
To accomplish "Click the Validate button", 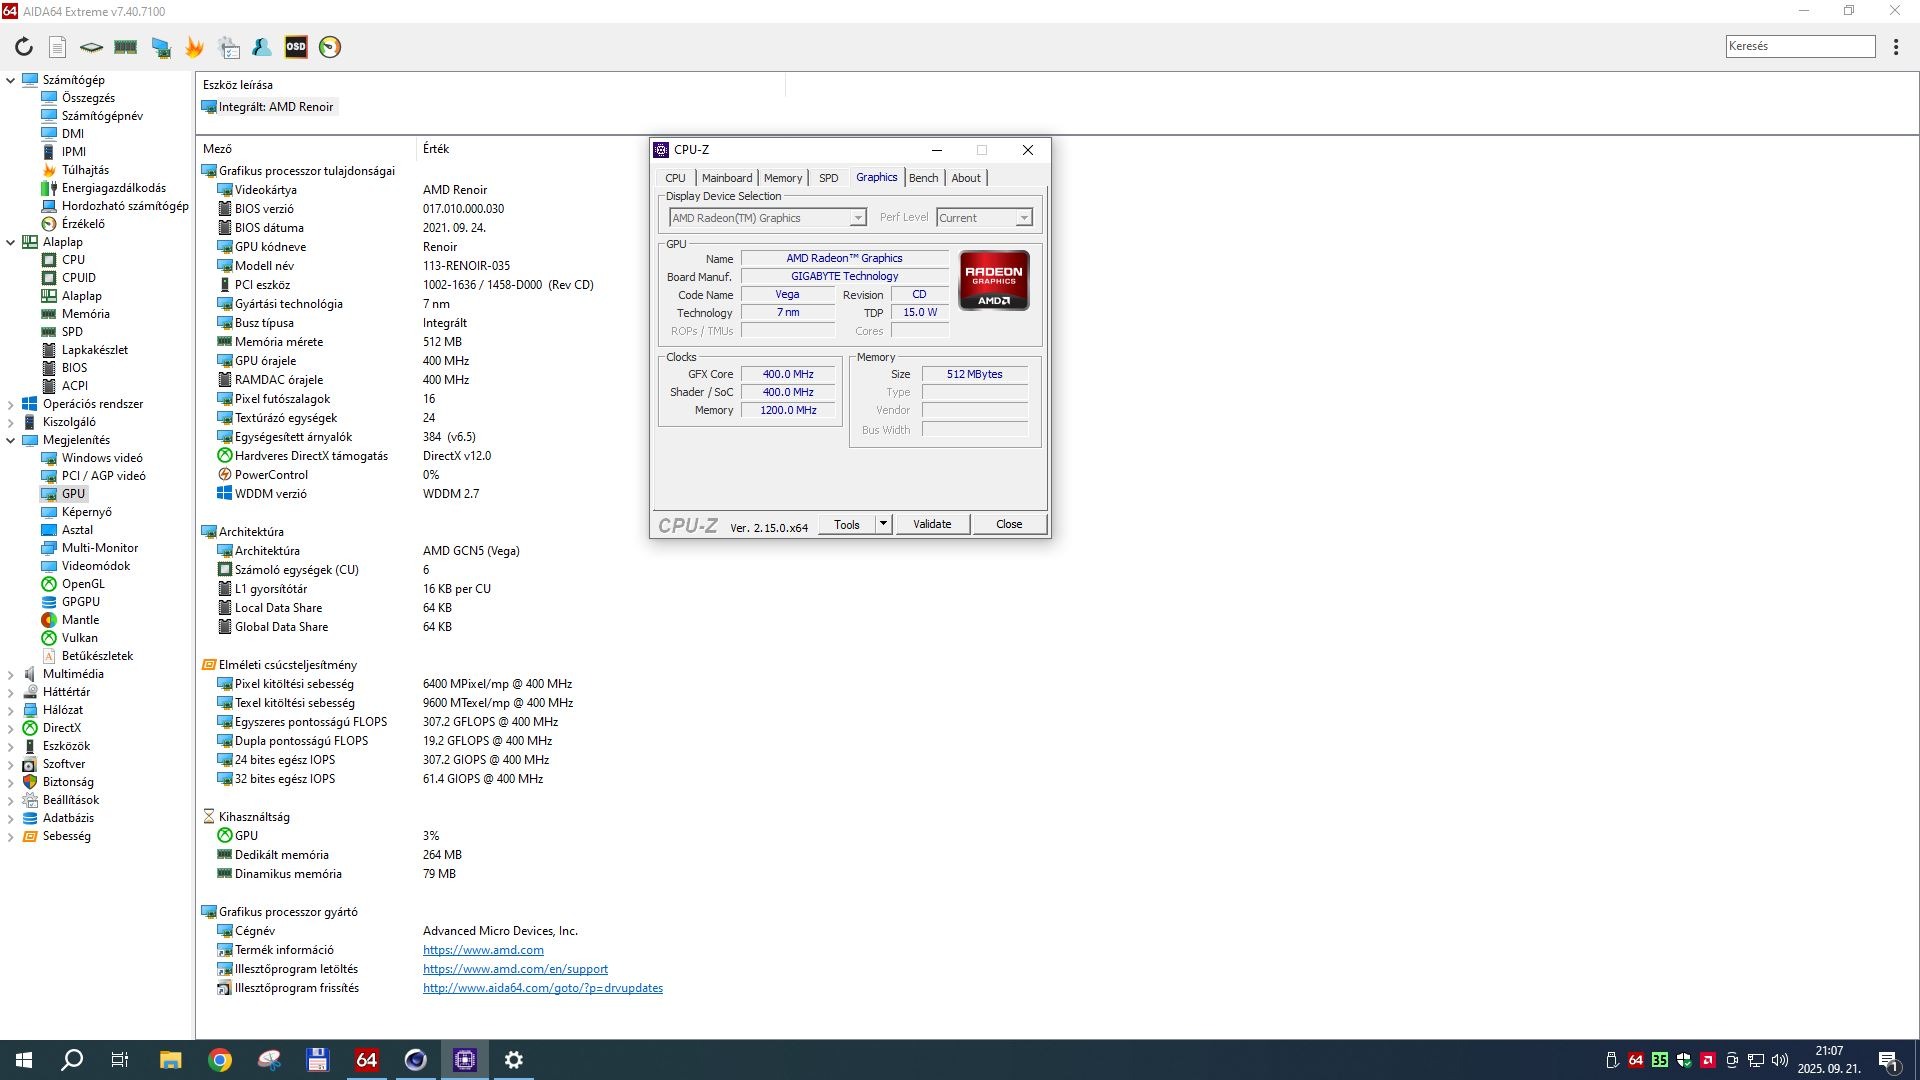I will pyautogui.click(x=932, y=524).
